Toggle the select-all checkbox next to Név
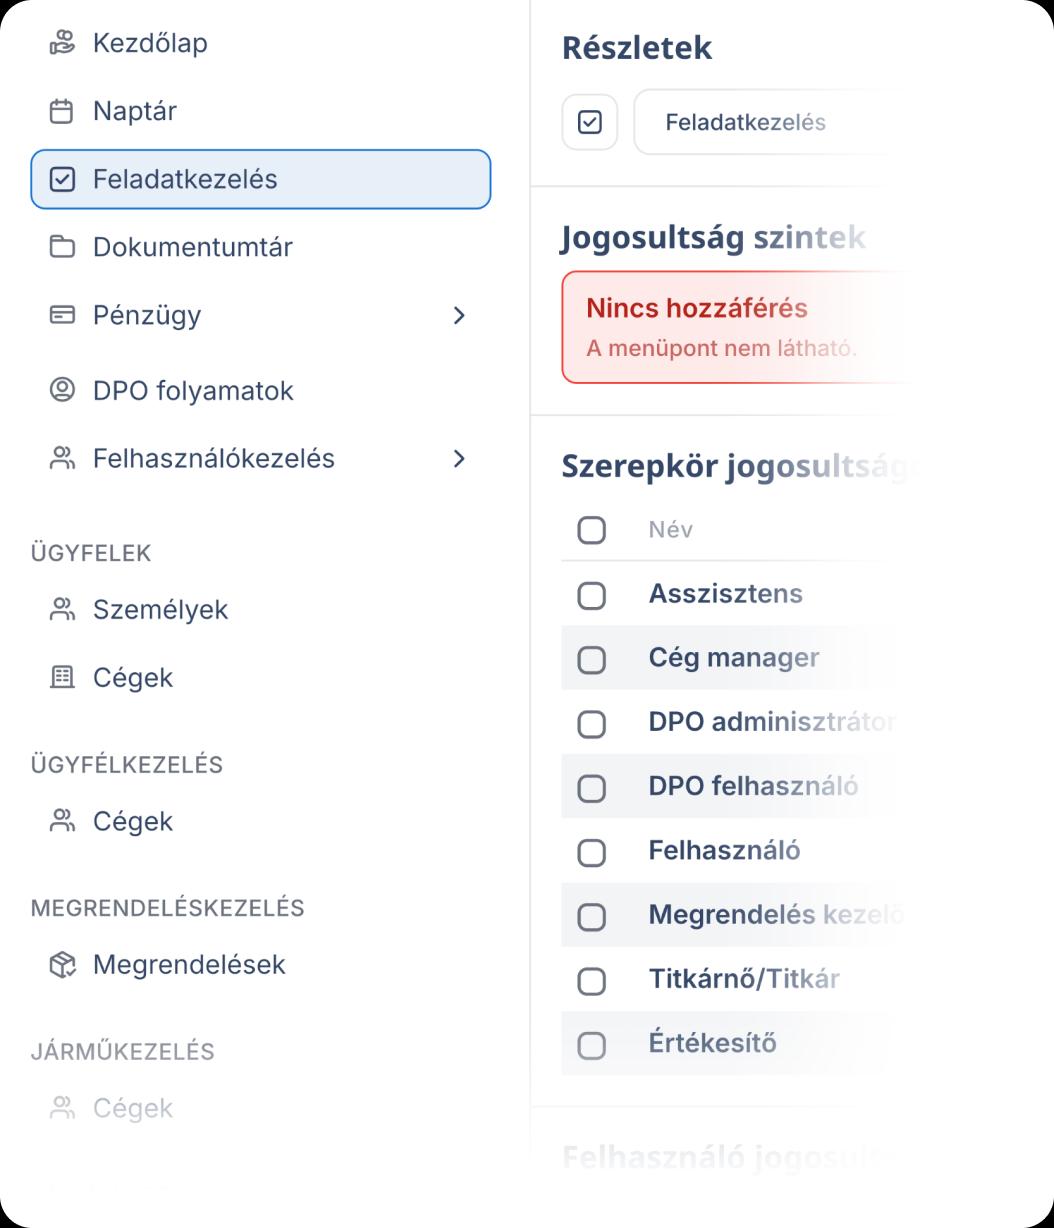This screenshot has width=1054, height=1228. click(592, 530)
